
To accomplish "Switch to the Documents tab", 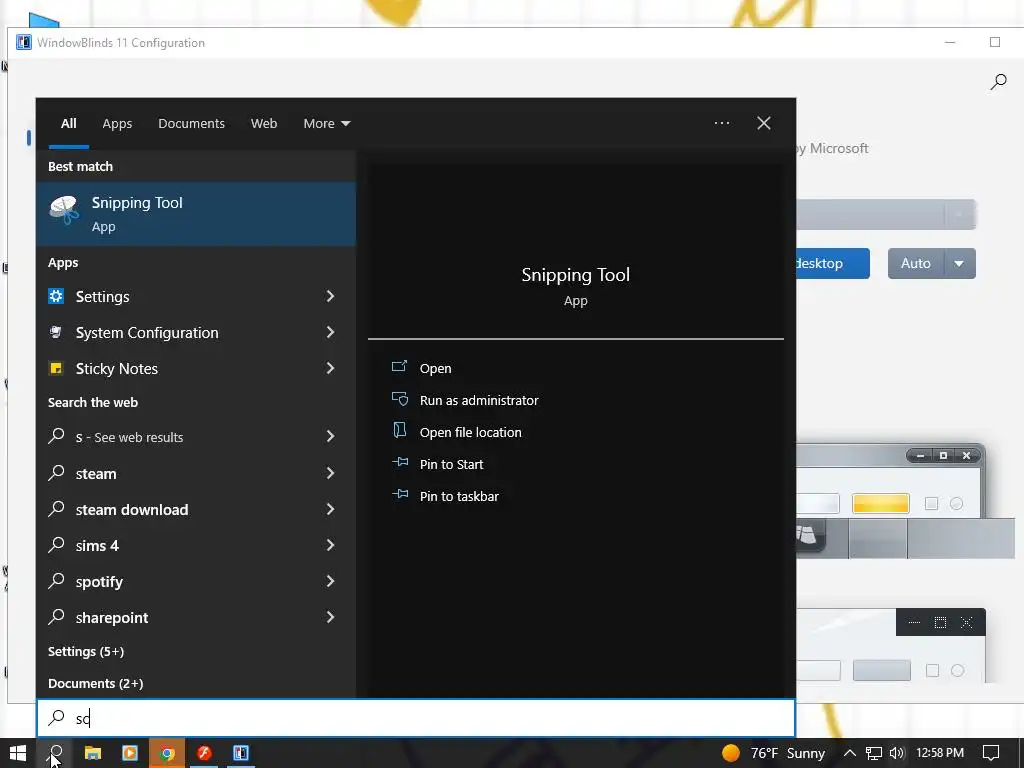I will (x=191, y=123).
